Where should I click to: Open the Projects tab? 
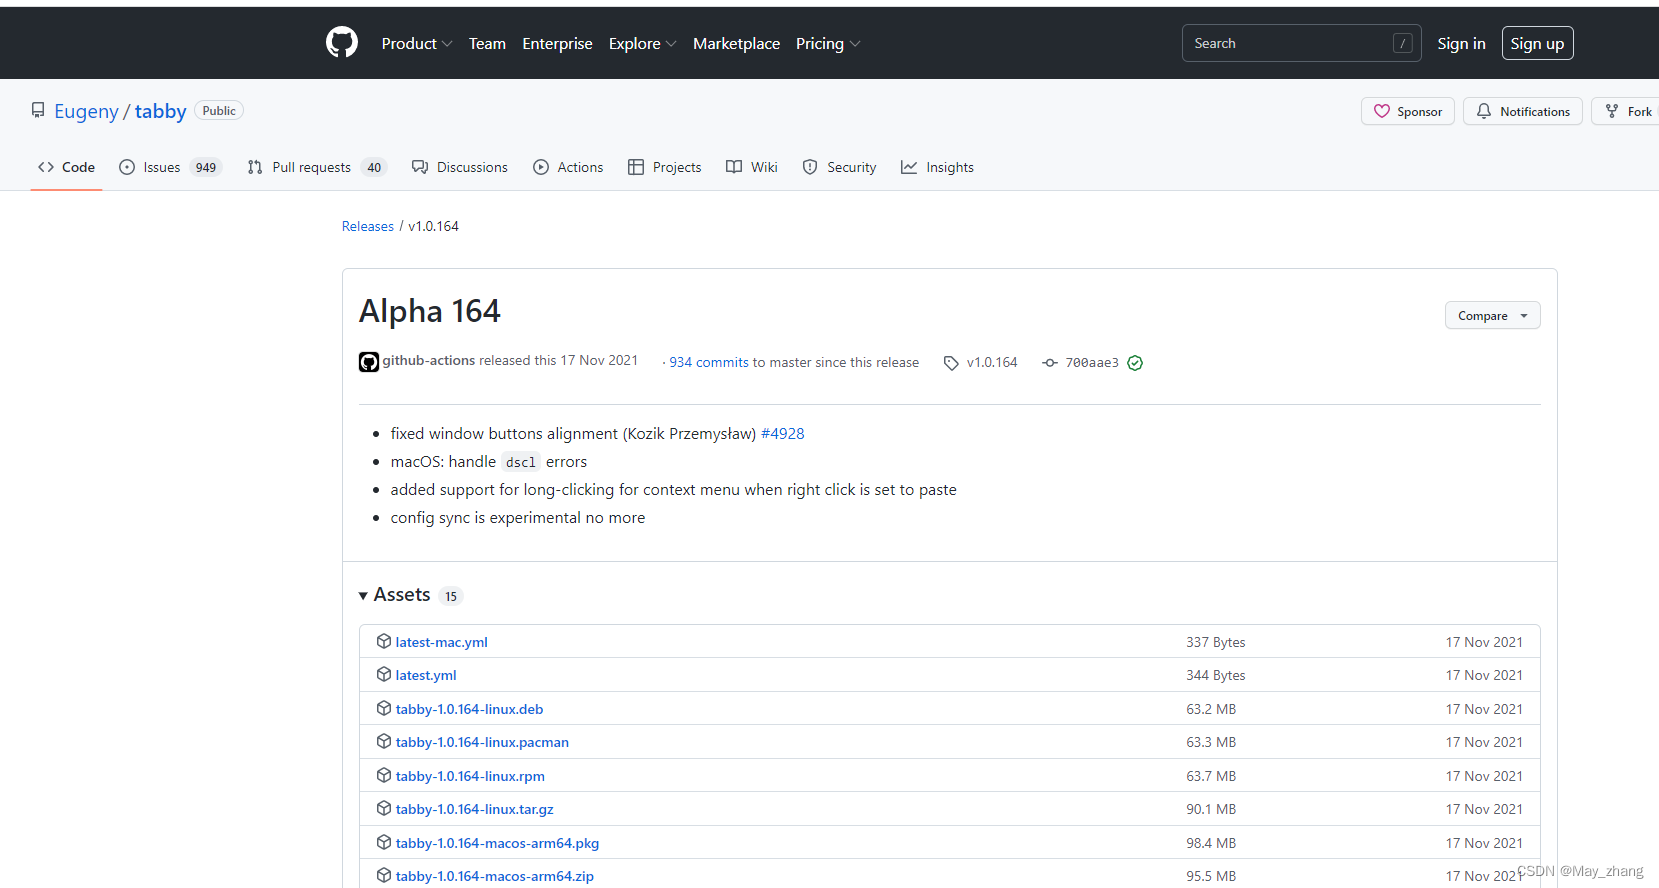(x=665, y=167)
